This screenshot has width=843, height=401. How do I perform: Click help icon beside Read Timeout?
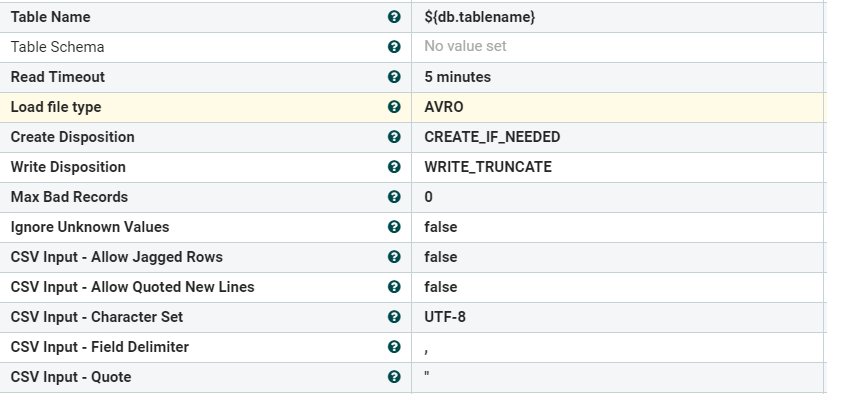(394, 77)
